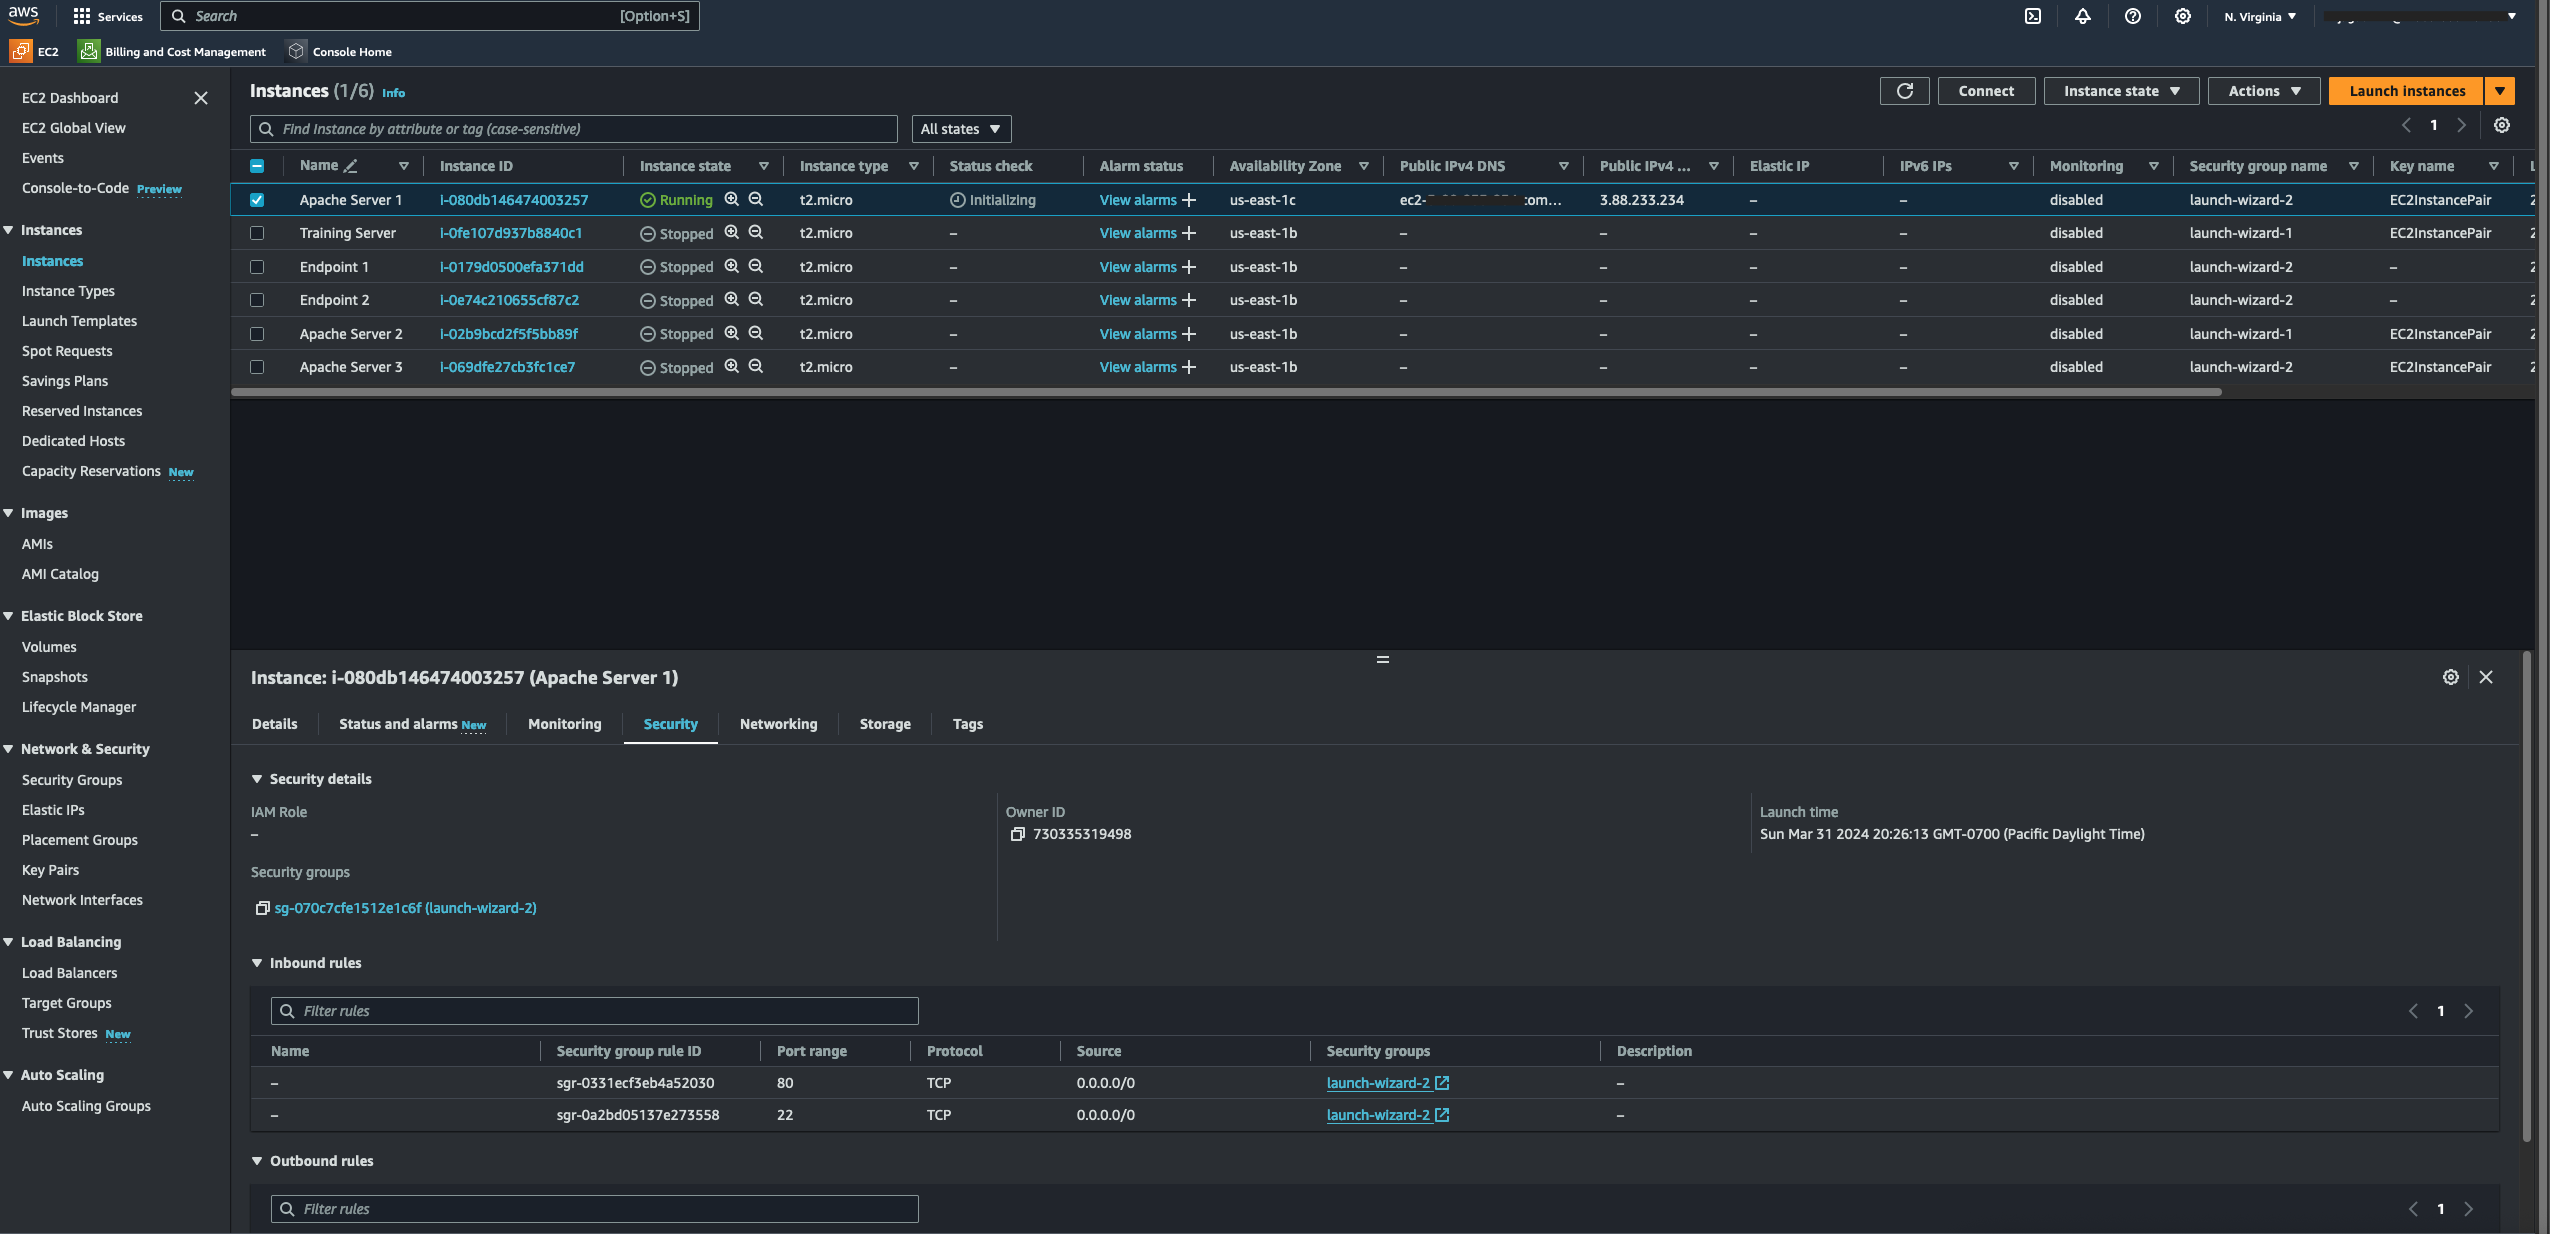This screenshot has height=1234, width=2550.
Task: Open the Instance state dropdown button
Action: [x=2120, y=91]
